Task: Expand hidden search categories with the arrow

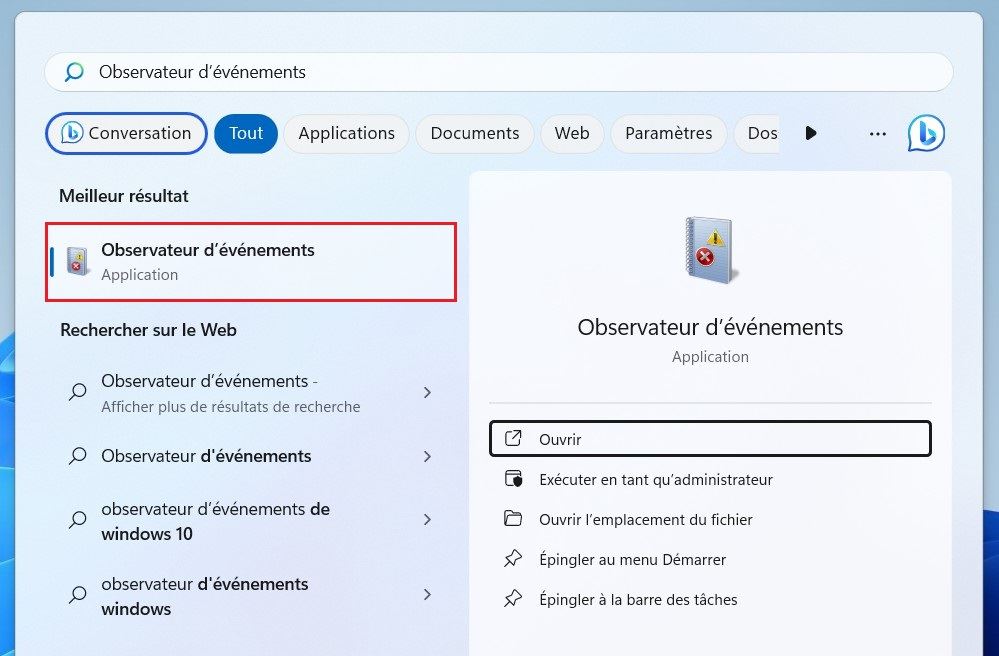Action: pos(811,133)
